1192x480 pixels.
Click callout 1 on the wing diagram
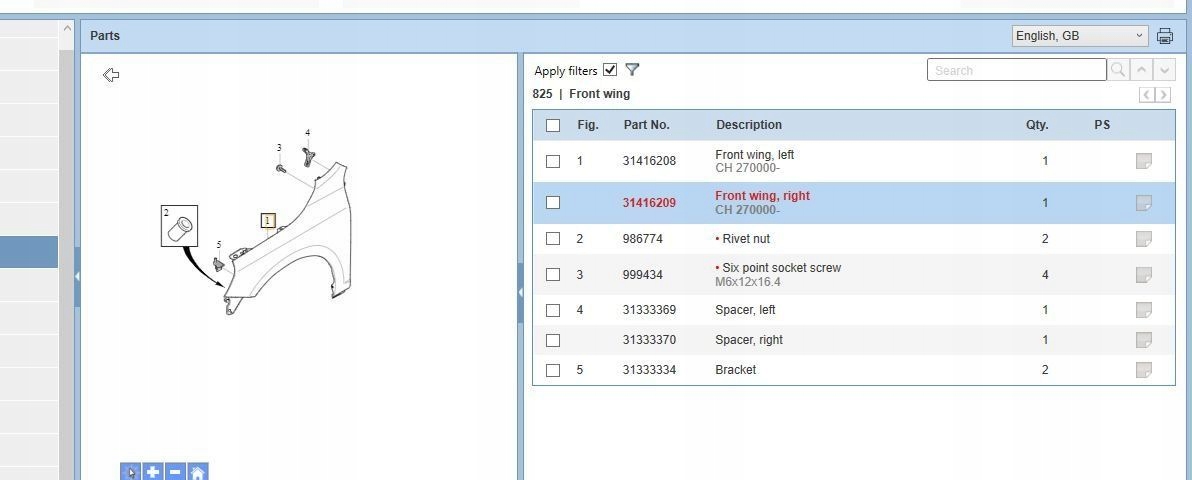click(268, 221)
